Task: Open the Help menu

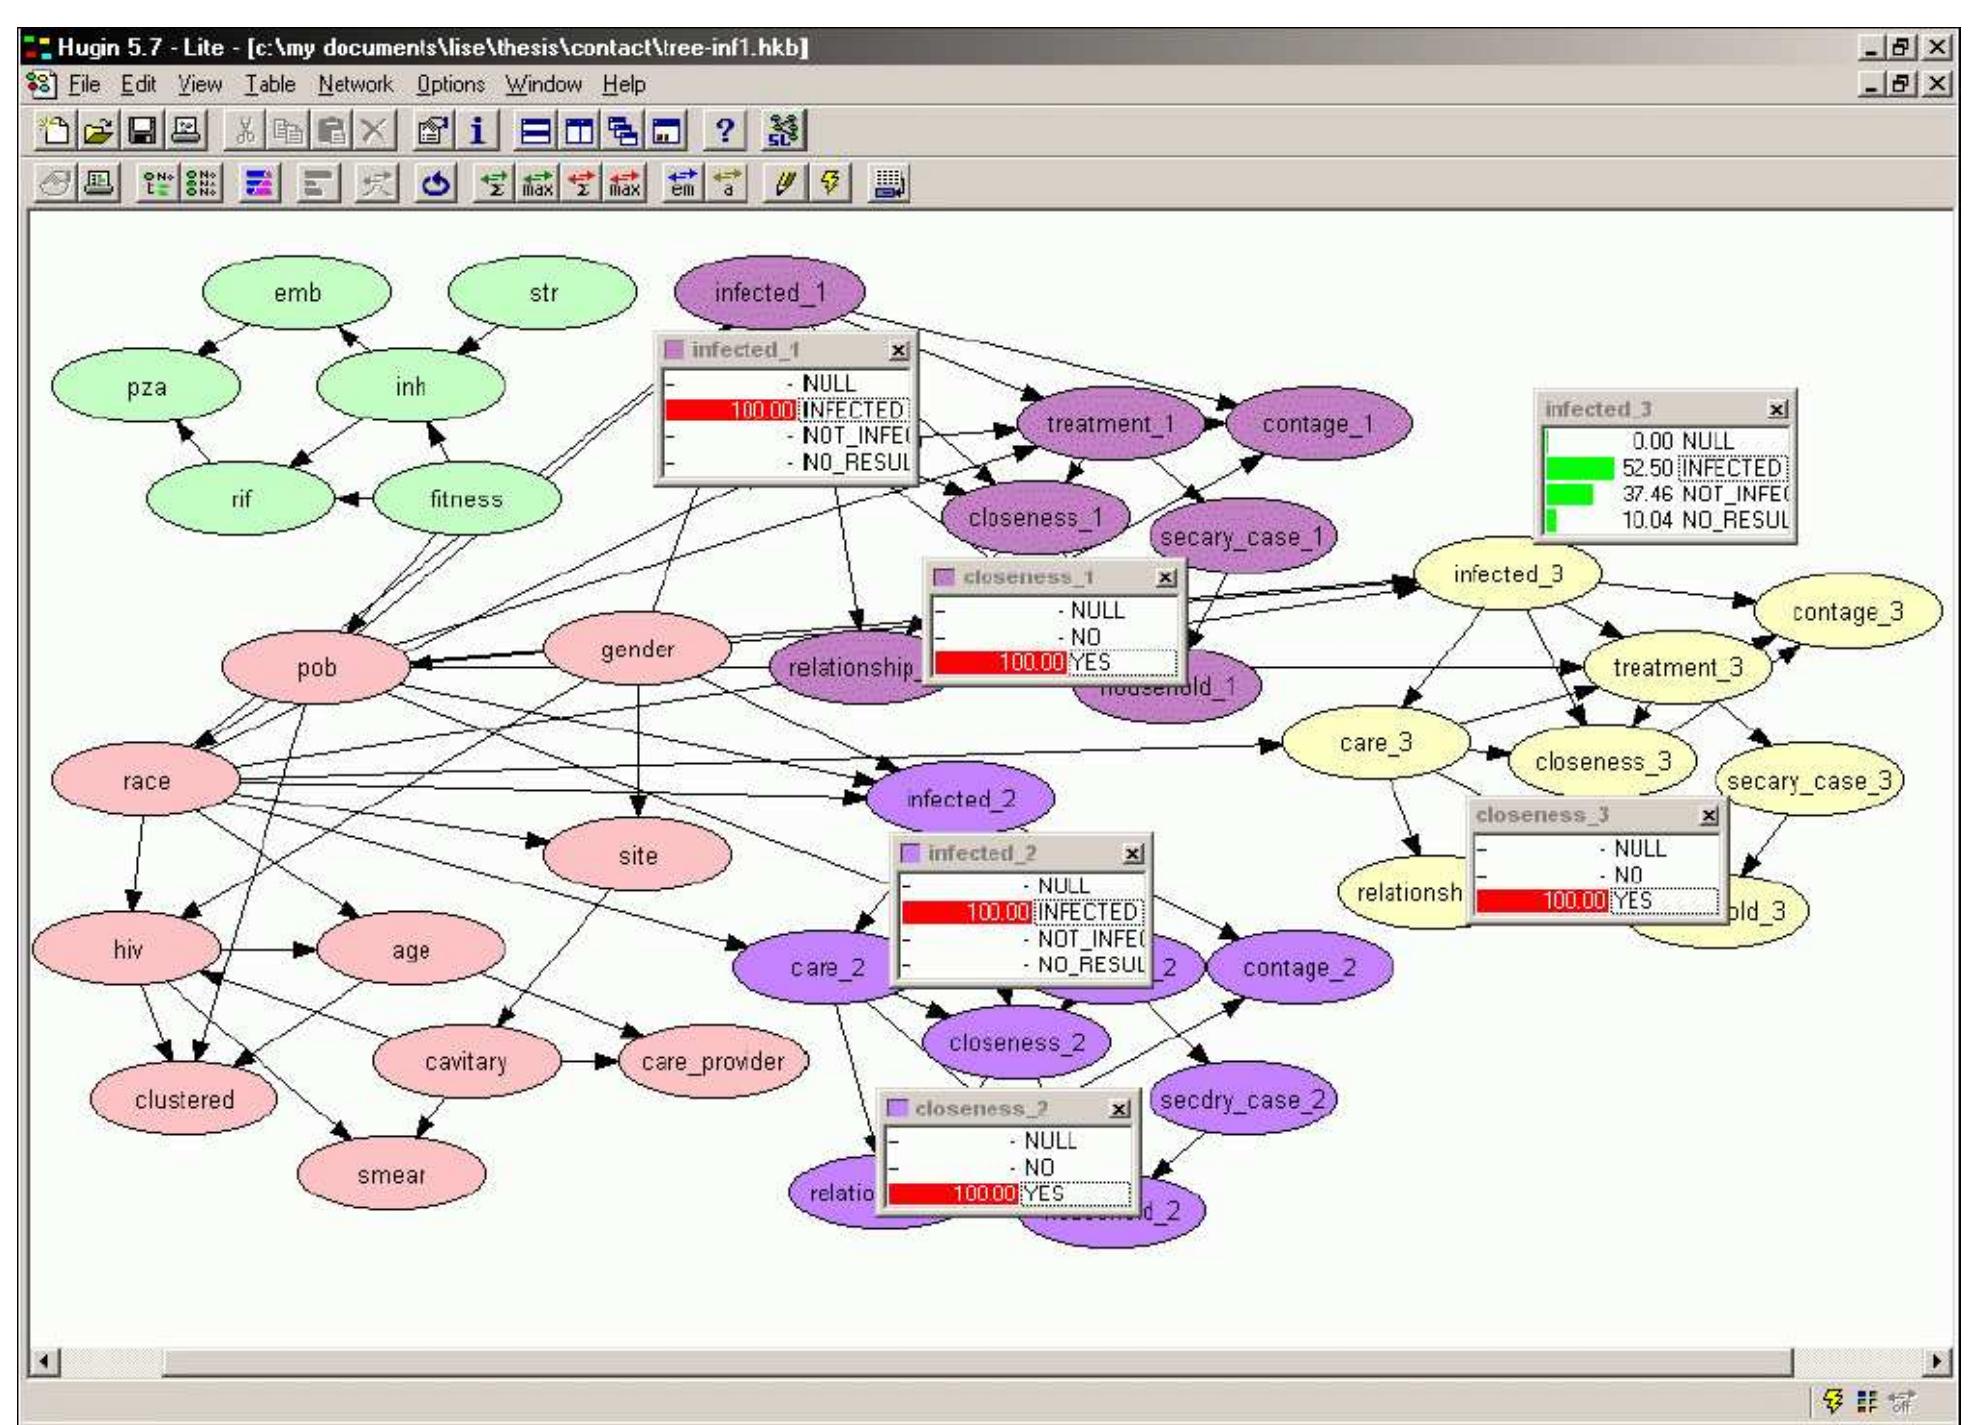Action: (623, 85)
